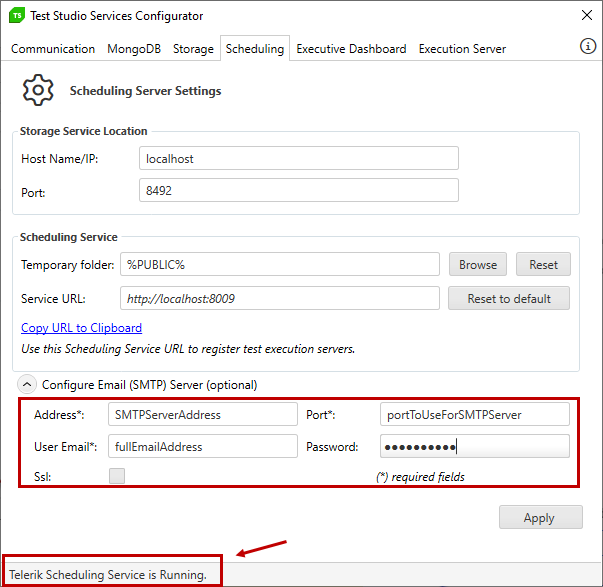Image resolution: width=603 pixels, height=587 pixels.
Task: Switch to the Execution Server tab
Action: pyautogui.click(x=462, y=49)
